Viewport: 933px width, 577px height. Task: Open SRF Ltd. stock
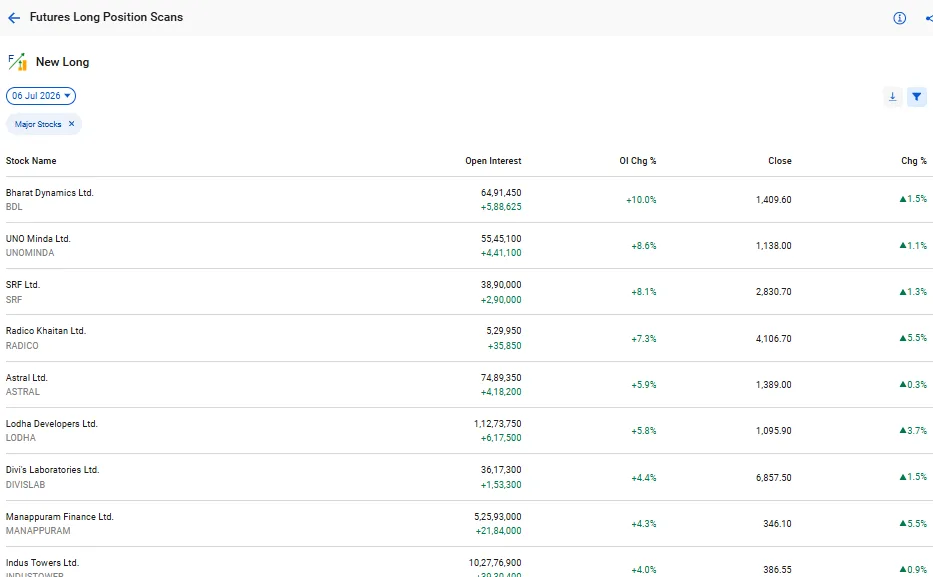pyautogui.click(x=23, y=284)
